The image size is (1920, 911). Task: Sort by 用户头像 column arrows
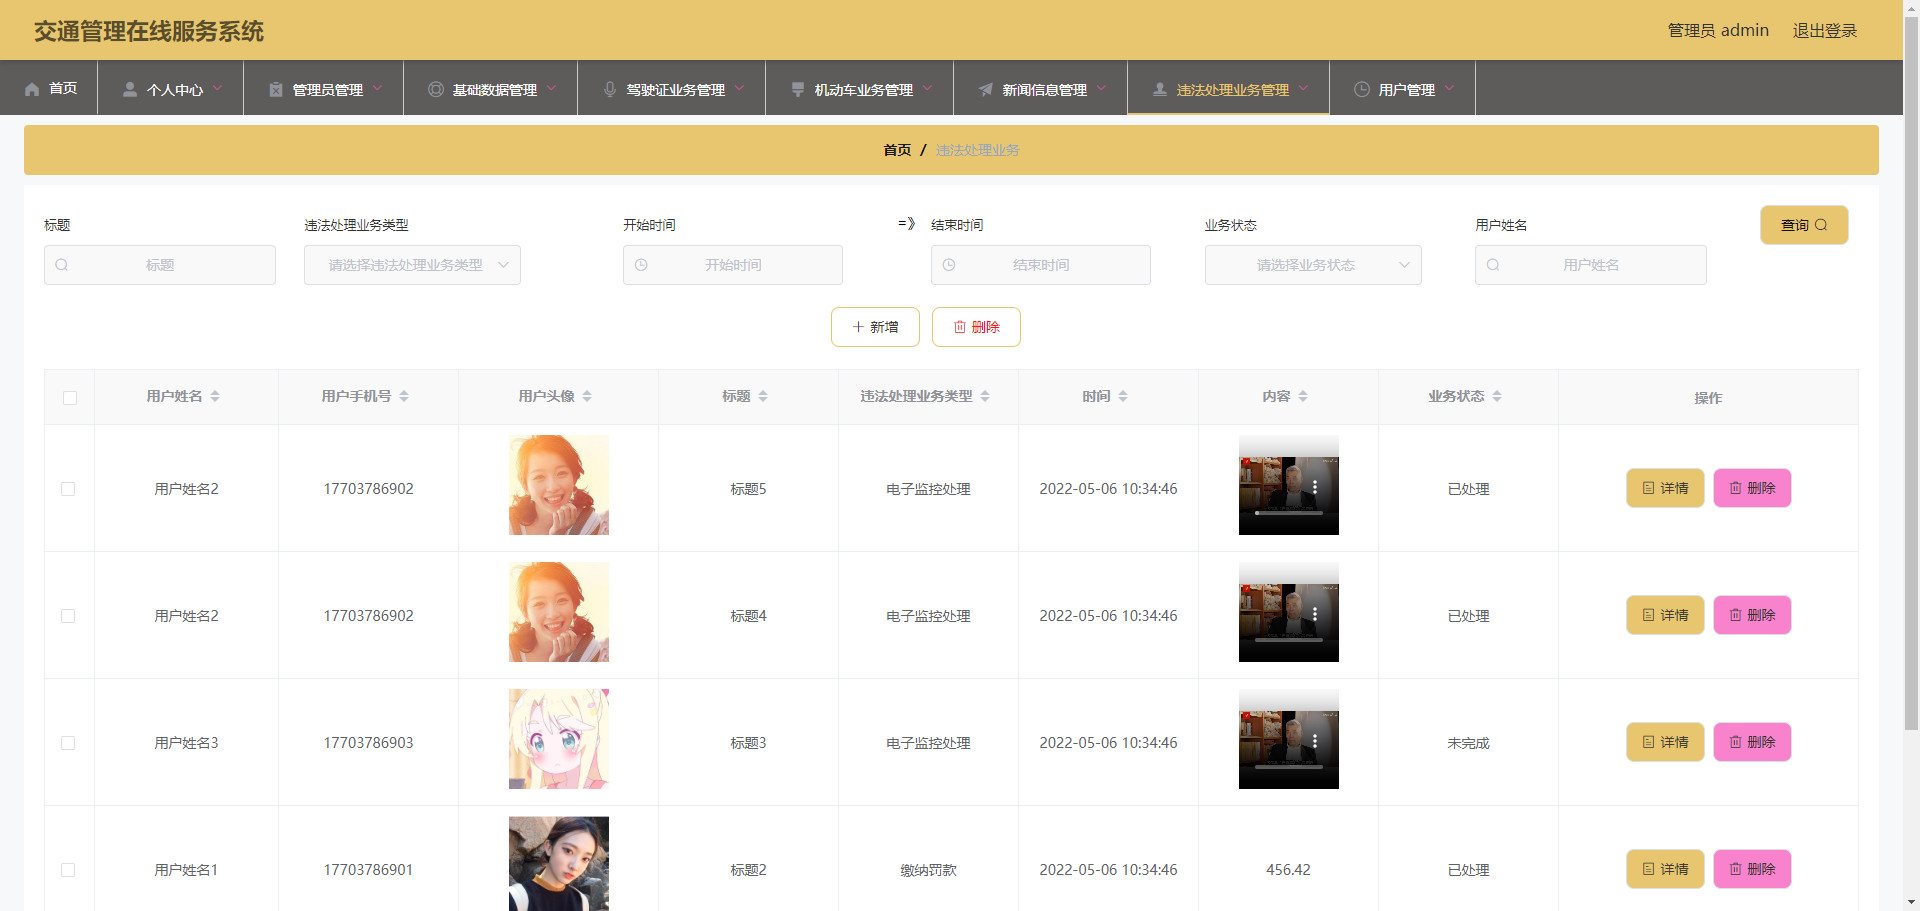click(587, 397)
